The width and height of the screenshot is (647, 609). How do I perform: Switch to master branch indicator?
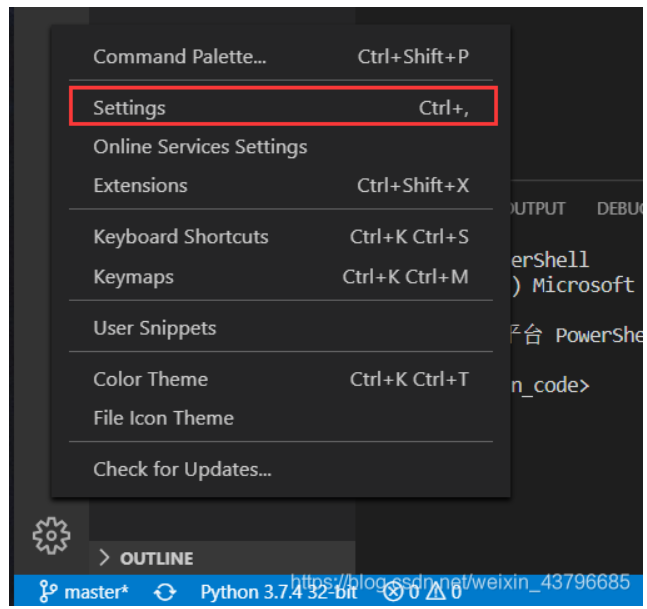(x=96, y=592)
